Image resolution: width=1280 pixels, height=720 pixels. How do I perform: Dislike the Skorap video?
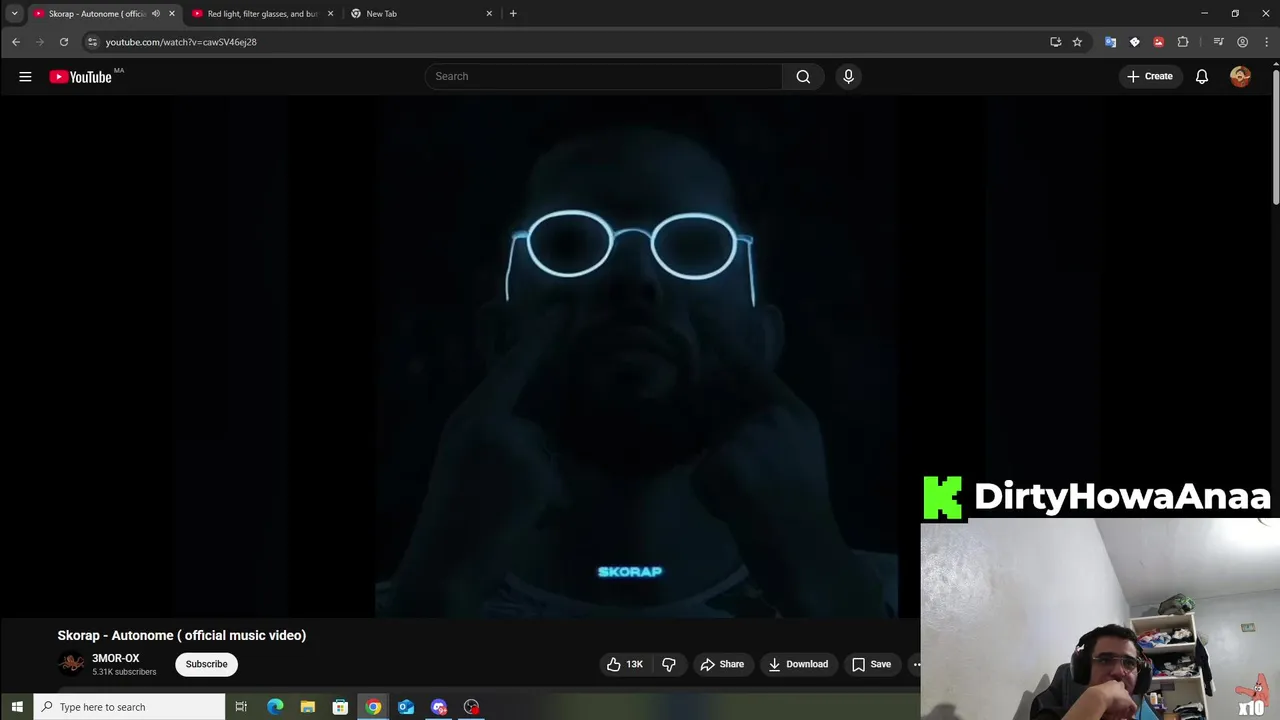[x=668, y=664]
